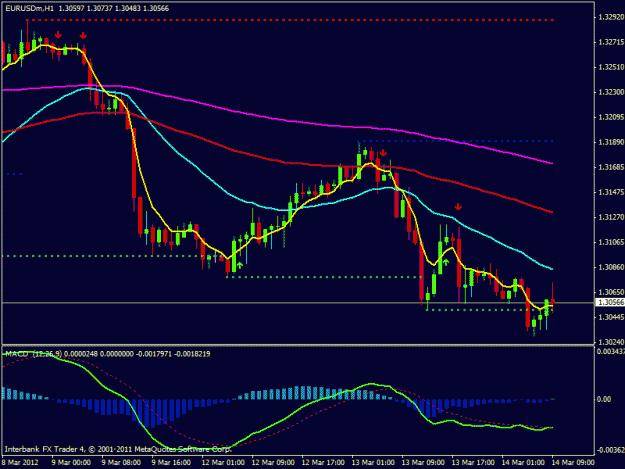Click the 12 Mar 17:00 time label

pyautogui.click(x=323, y=462)
